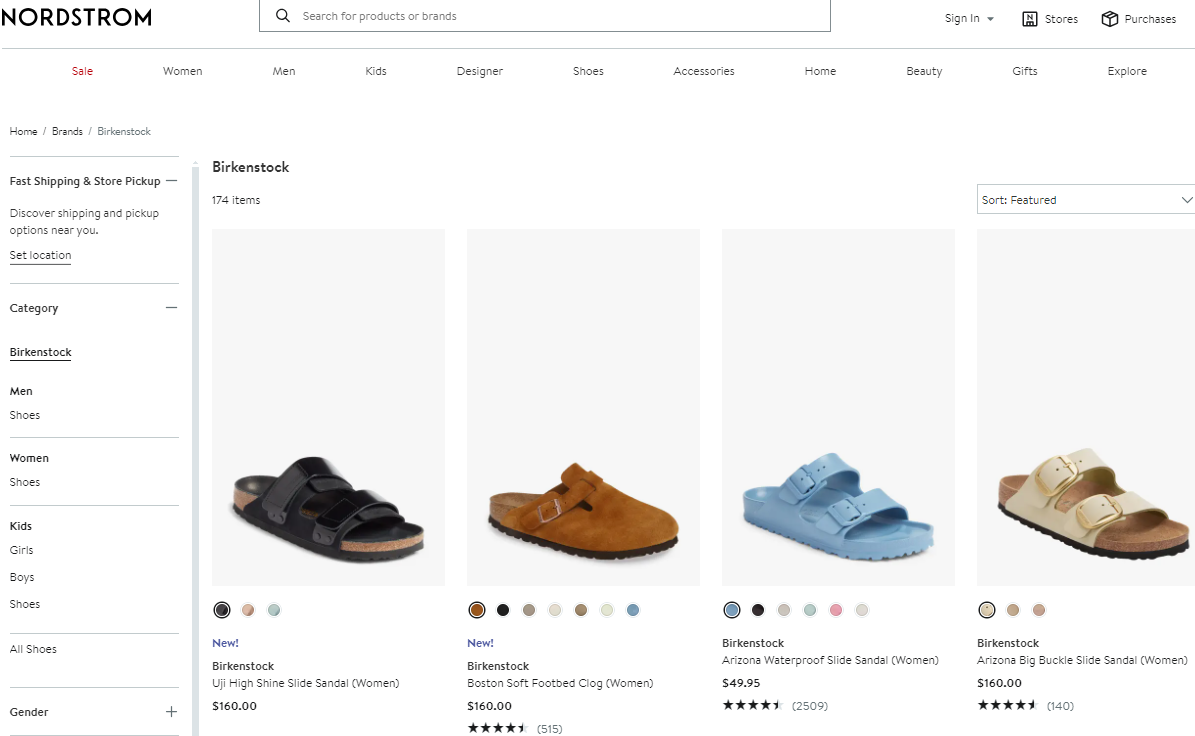Screen dimensions: 1195x736
Task: Select blue color swatch for Boston Clog
Action: 633,610
